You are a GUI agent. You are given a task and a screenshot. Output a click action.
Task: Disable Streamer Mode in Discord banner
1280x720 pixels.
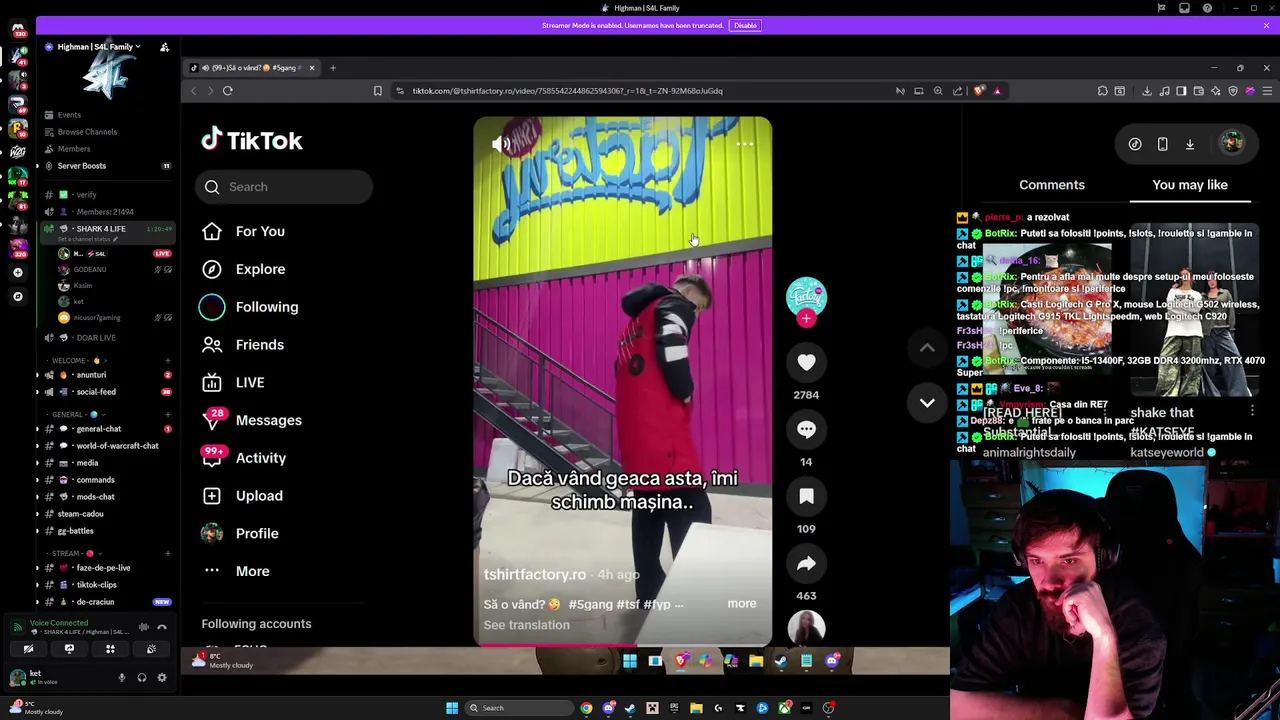(x=745, y=25)
